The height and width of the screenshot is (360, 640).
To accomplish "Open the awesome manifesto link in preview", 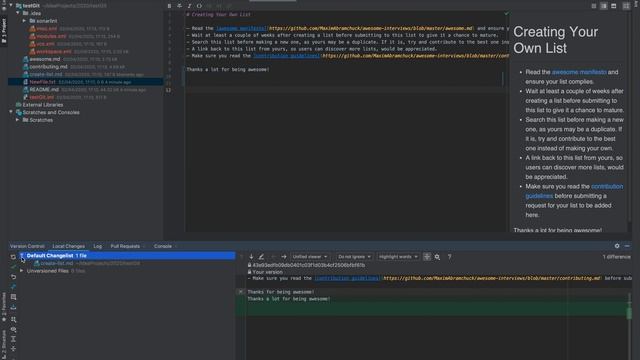I will click(x=579, y=72).
